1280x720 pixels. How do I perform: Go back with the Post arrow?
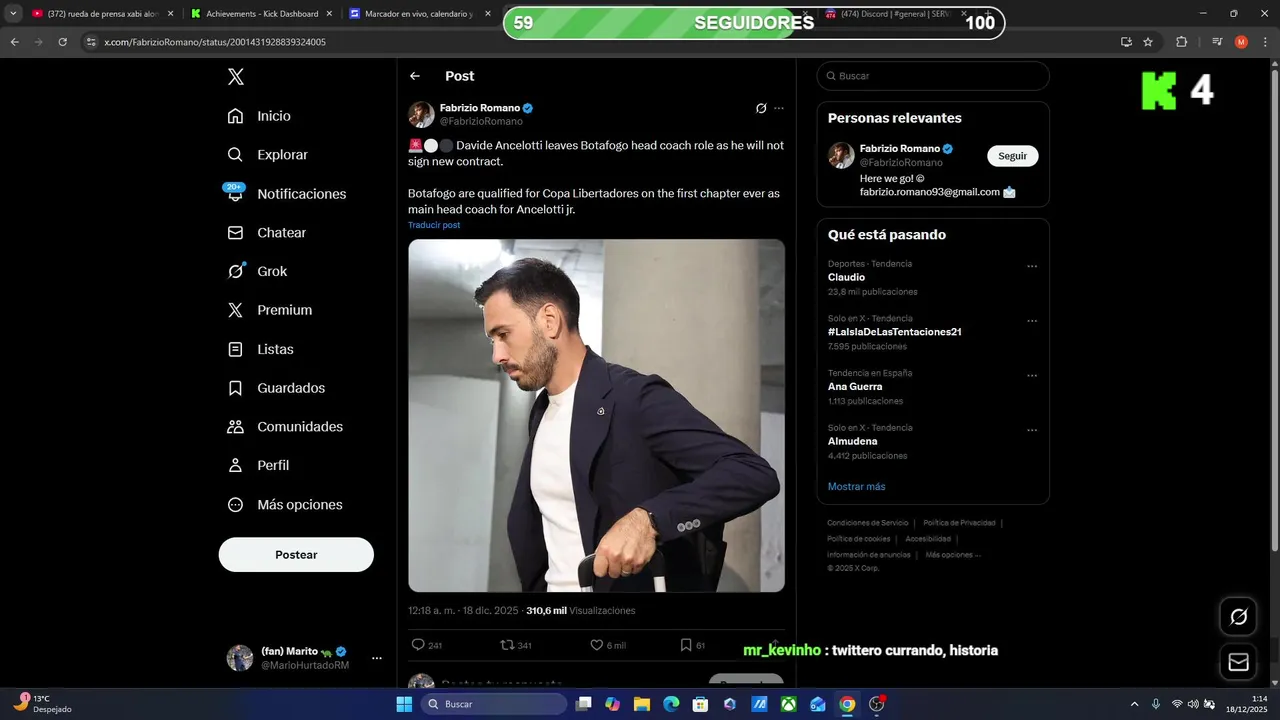(415, 76)
